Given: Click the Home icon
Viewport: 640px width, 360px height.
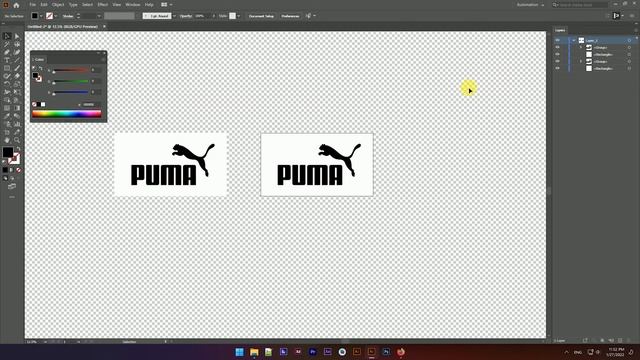Looking at the screenshot, I should (x=16, y=5).
